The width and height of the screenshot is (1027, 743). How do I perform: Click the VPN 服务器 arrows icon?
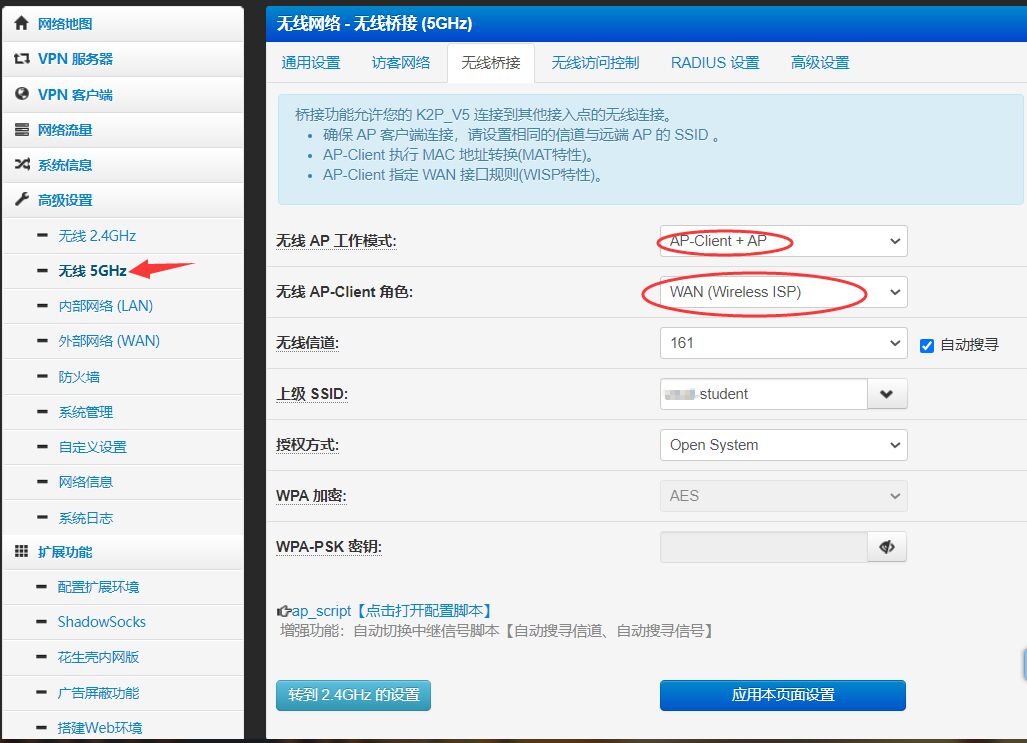tap(21, 59)
